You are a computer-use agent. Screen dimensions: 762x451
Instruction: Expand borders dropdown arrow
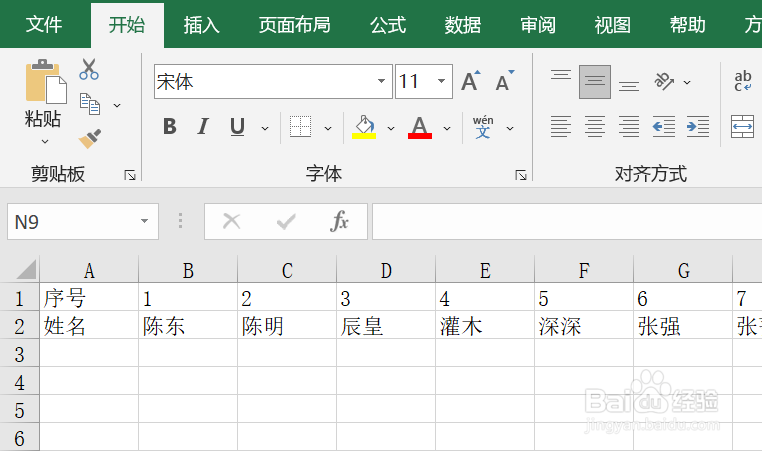click(328, 128)
